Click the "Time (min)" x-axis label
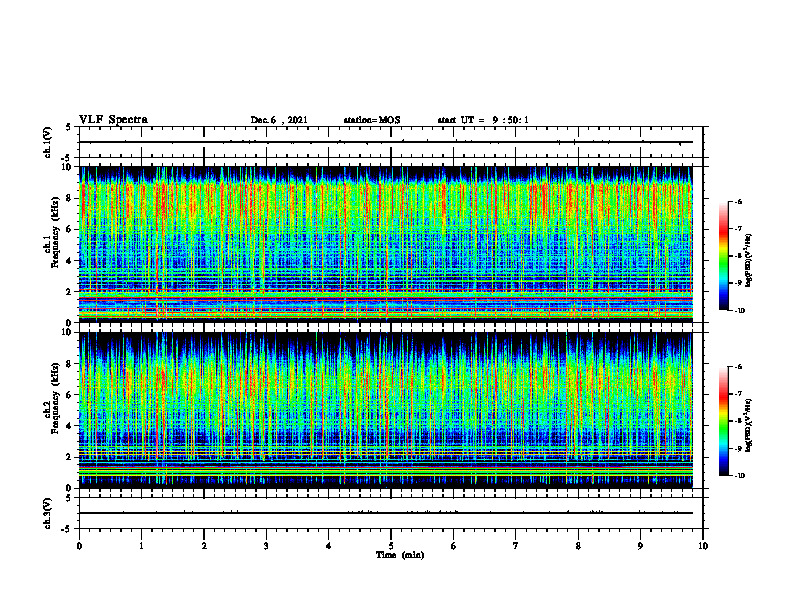This screenshot has width=792, height=612. point(400,555)
